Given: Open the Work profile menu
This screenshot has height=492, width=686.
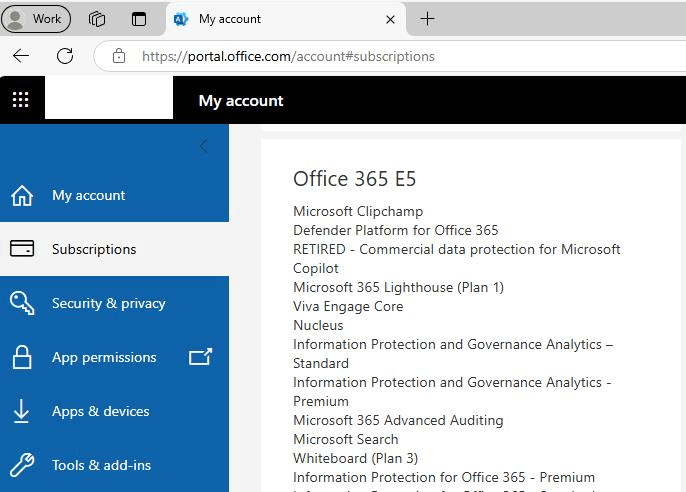Looking at the screenshot, I should coord(36,19).
